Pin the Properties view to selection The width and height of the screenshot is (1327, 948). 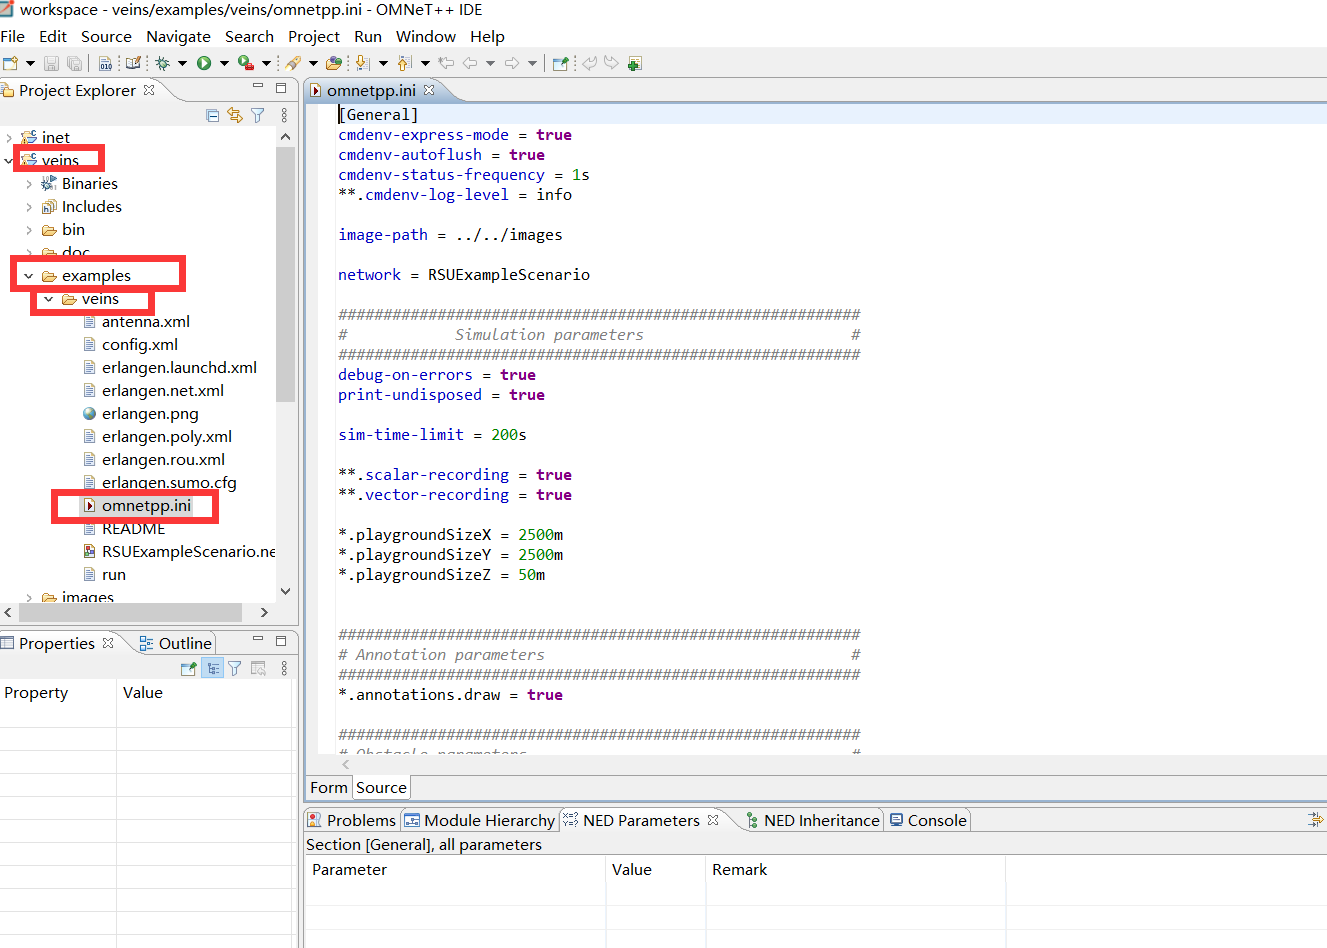click(188, 668)
